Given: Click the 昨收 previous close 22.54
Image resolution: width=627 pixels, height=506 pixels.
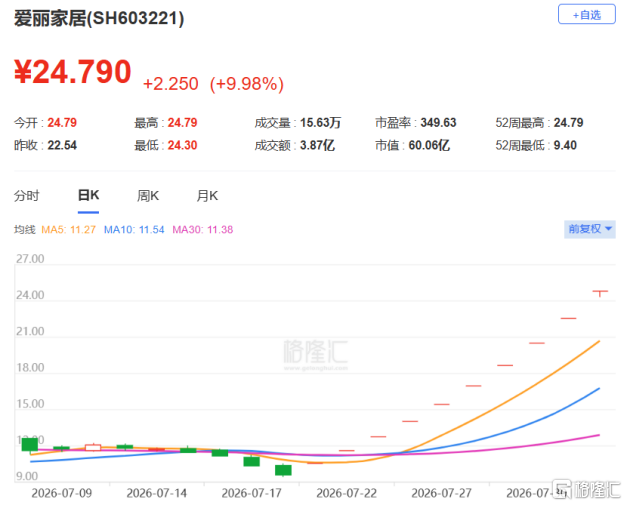Looking at the screenshot, I should pos(62,145).
